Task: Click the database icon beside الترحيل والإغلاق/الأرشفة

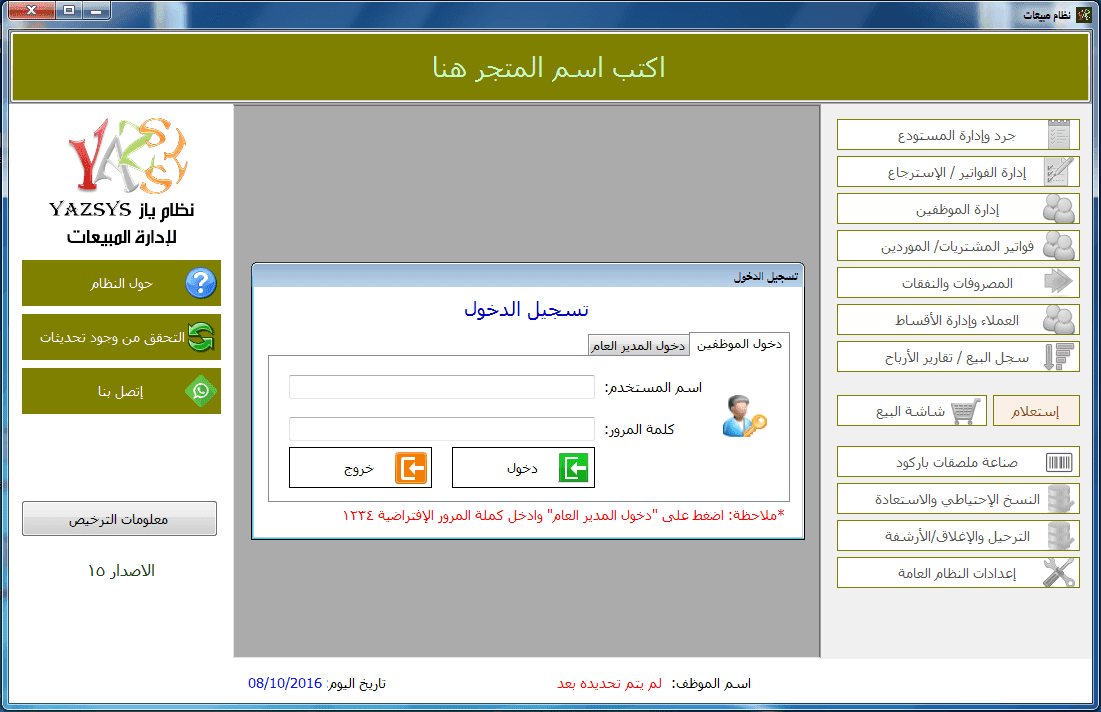Action: click(x=1060, y=536)
